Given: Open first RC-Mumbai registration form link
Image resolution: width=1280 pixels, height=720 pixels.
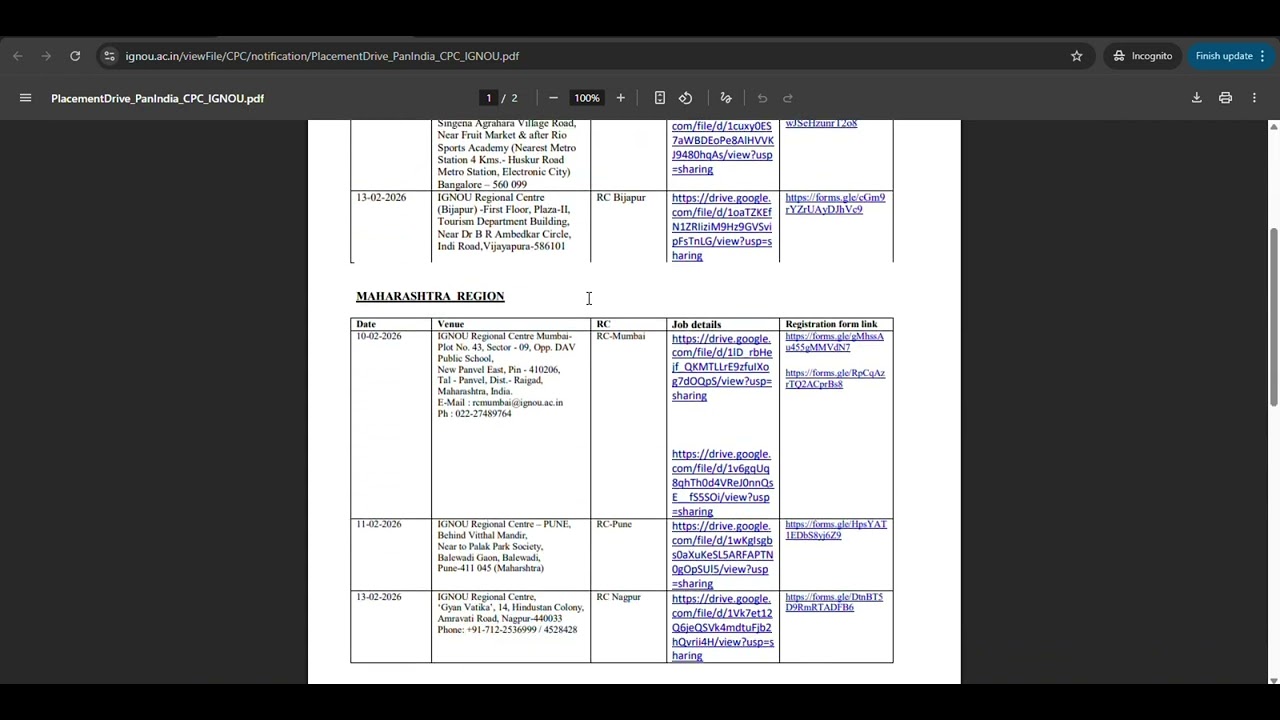Looking at the screenshot, I should click(834, 342).
